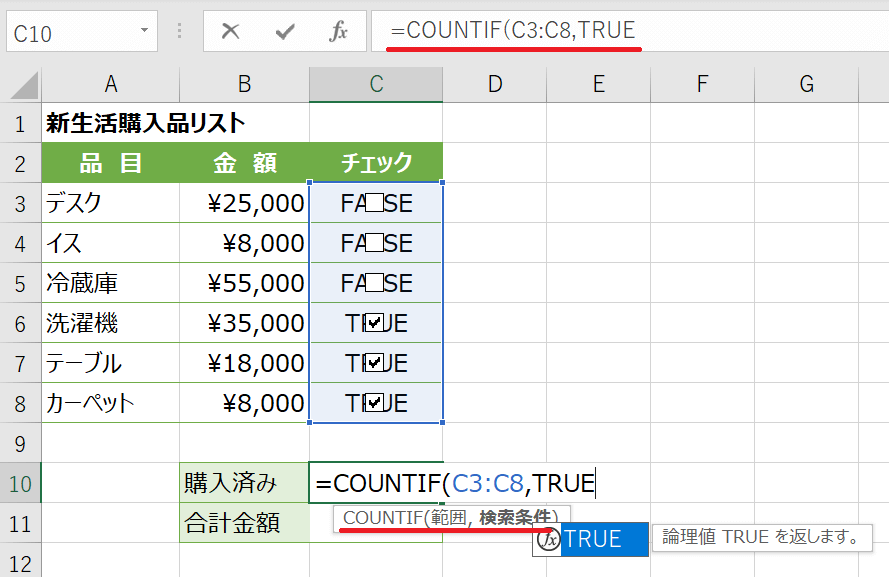
Task: Check the イス row checkbox
Action: (375, 242)
